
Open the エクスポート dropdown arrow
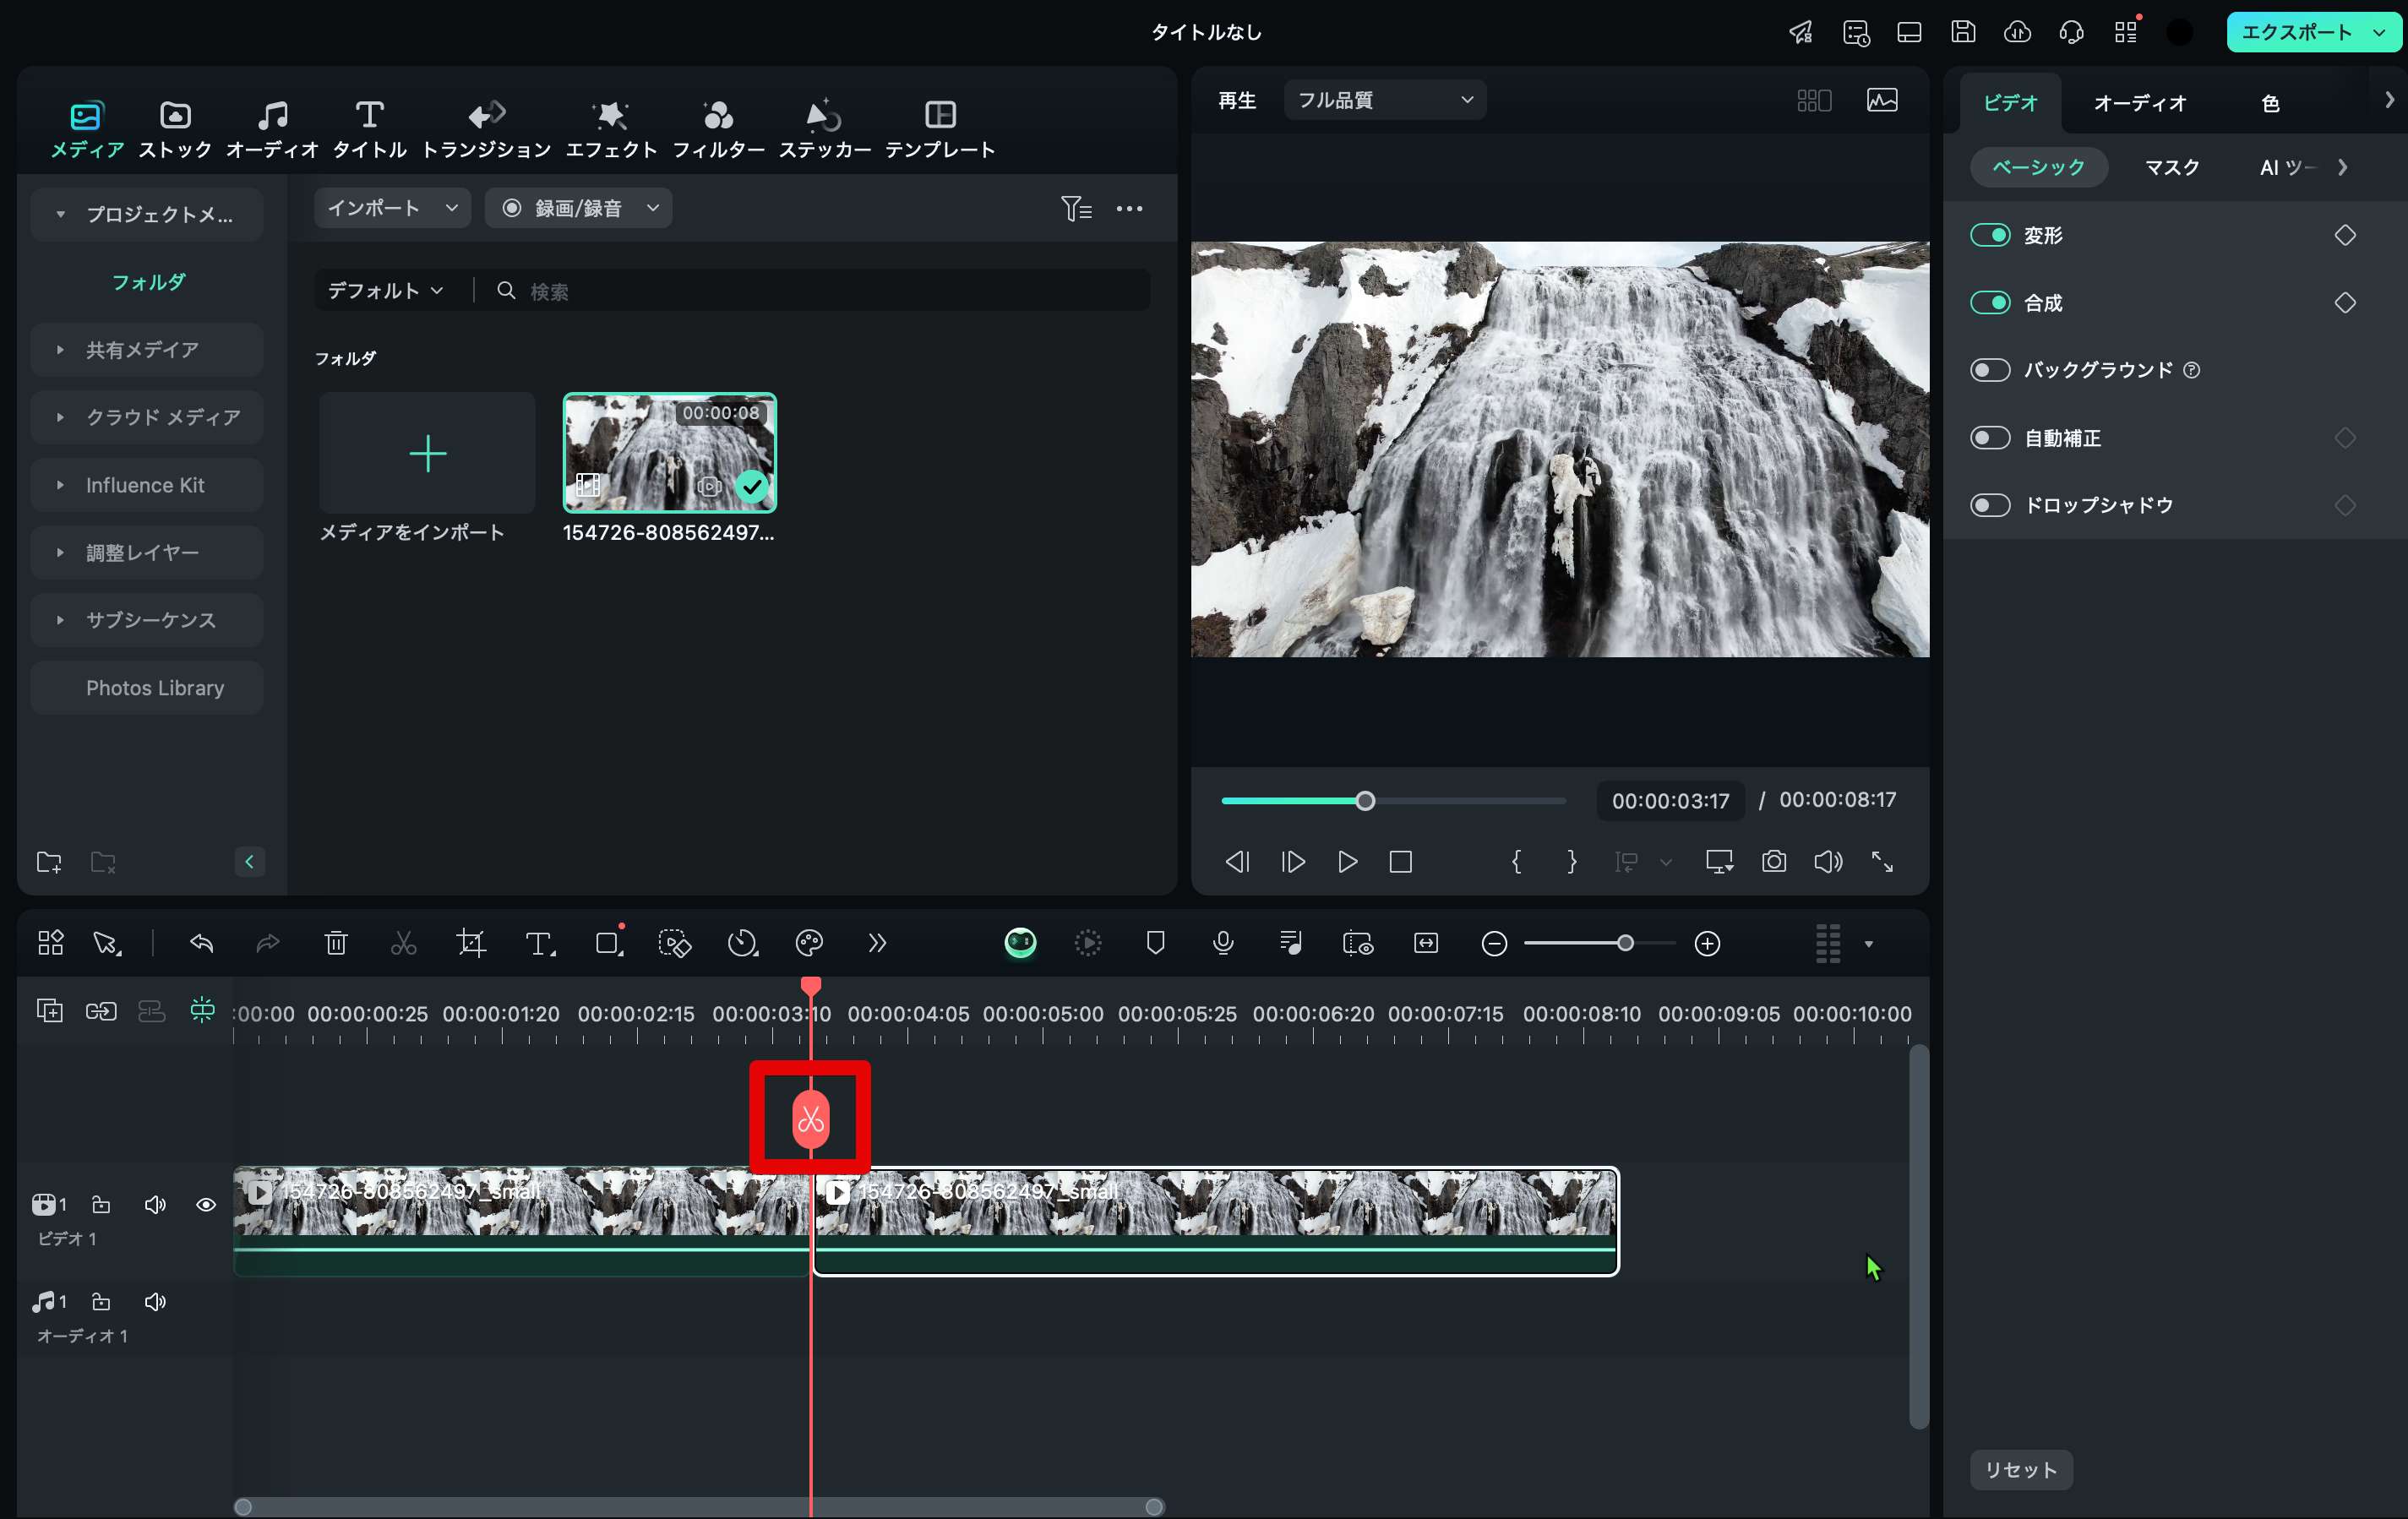(x=2379, y=32)
